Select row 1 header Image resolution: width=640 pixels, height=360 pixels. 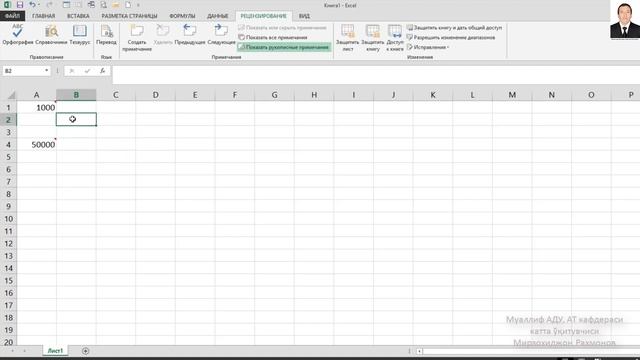pos(8,107)
